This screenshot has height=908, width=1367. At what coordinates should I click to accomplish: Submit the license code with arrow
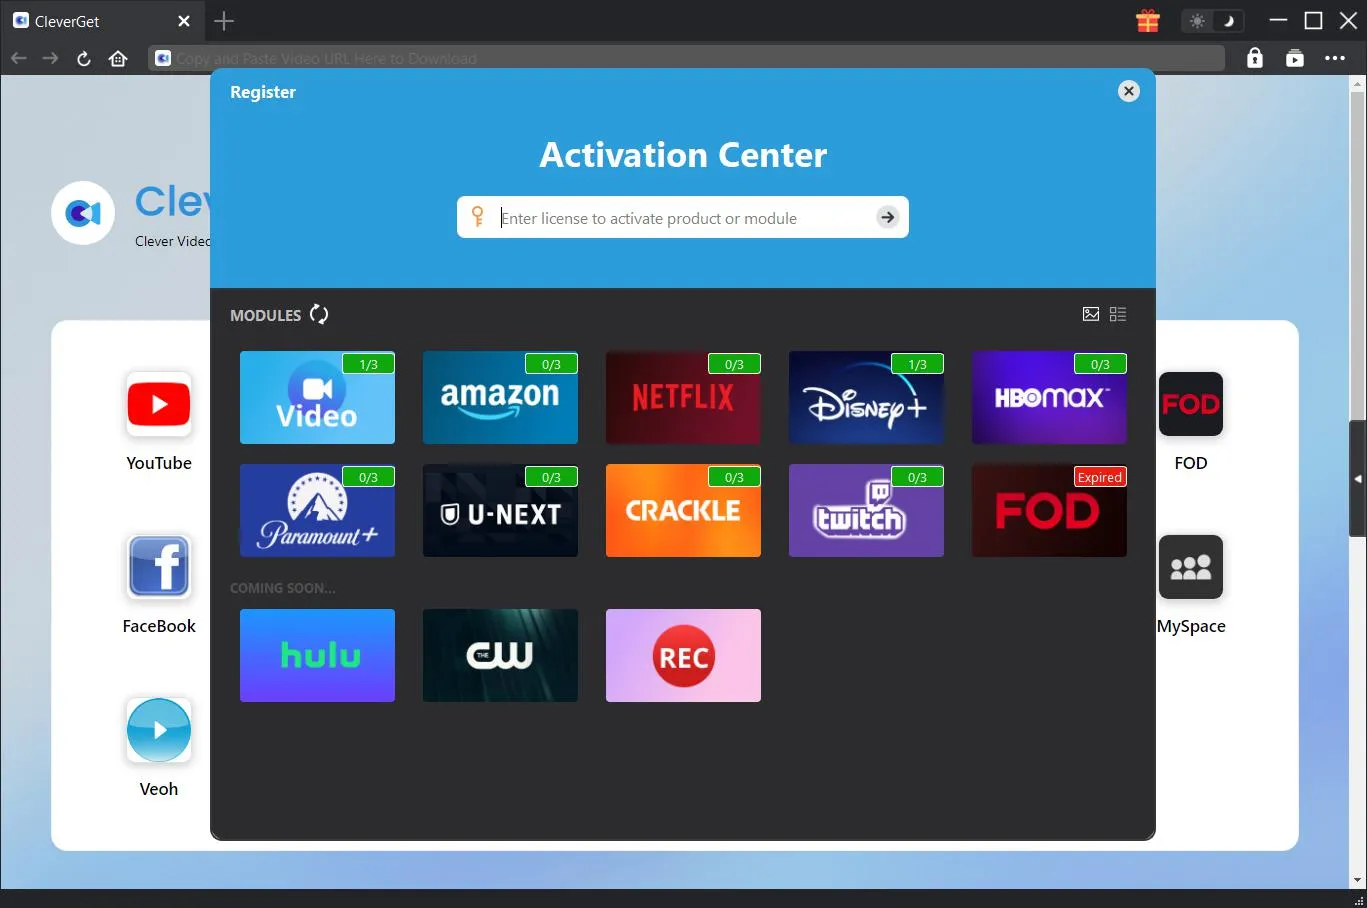(887, 217)
